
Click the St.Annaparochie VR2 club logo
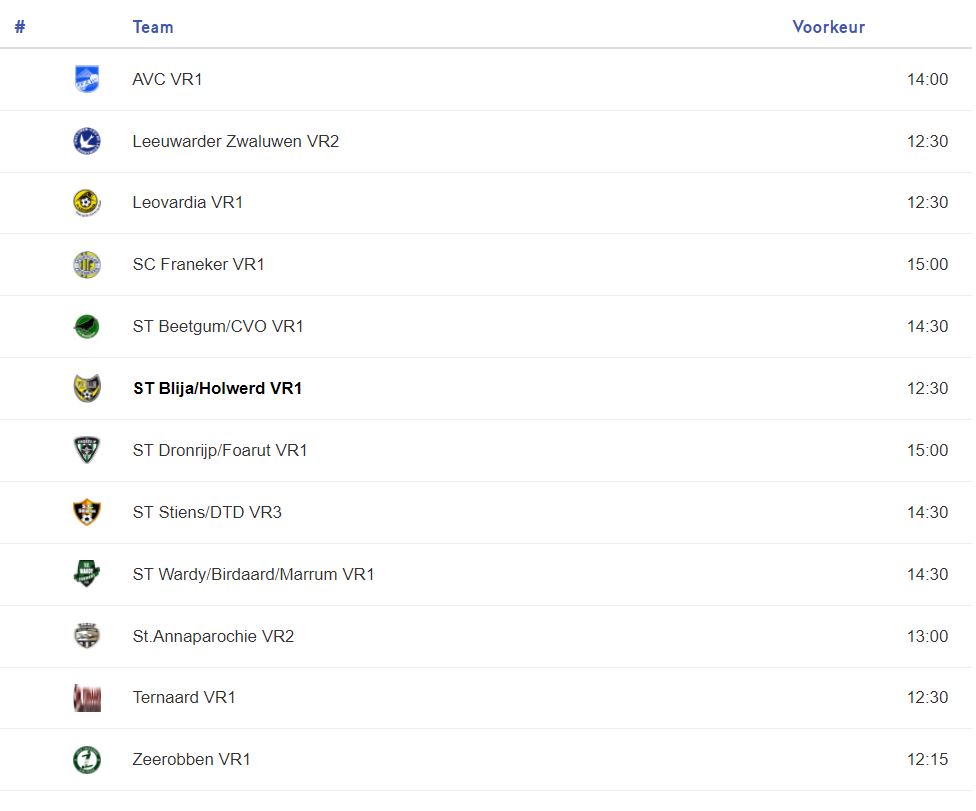87,636
